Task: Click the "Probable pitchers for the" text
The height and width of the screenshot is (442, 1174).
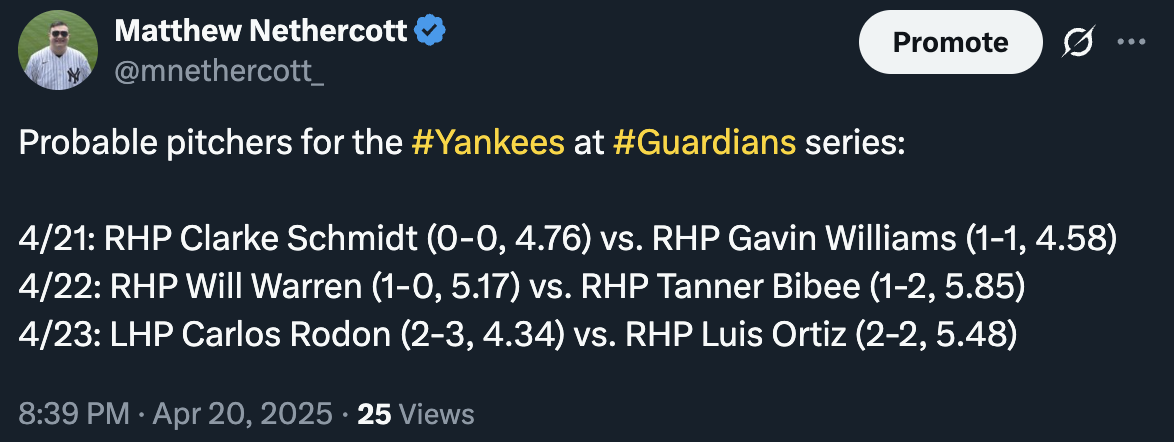Action: (x=210, y=142)
